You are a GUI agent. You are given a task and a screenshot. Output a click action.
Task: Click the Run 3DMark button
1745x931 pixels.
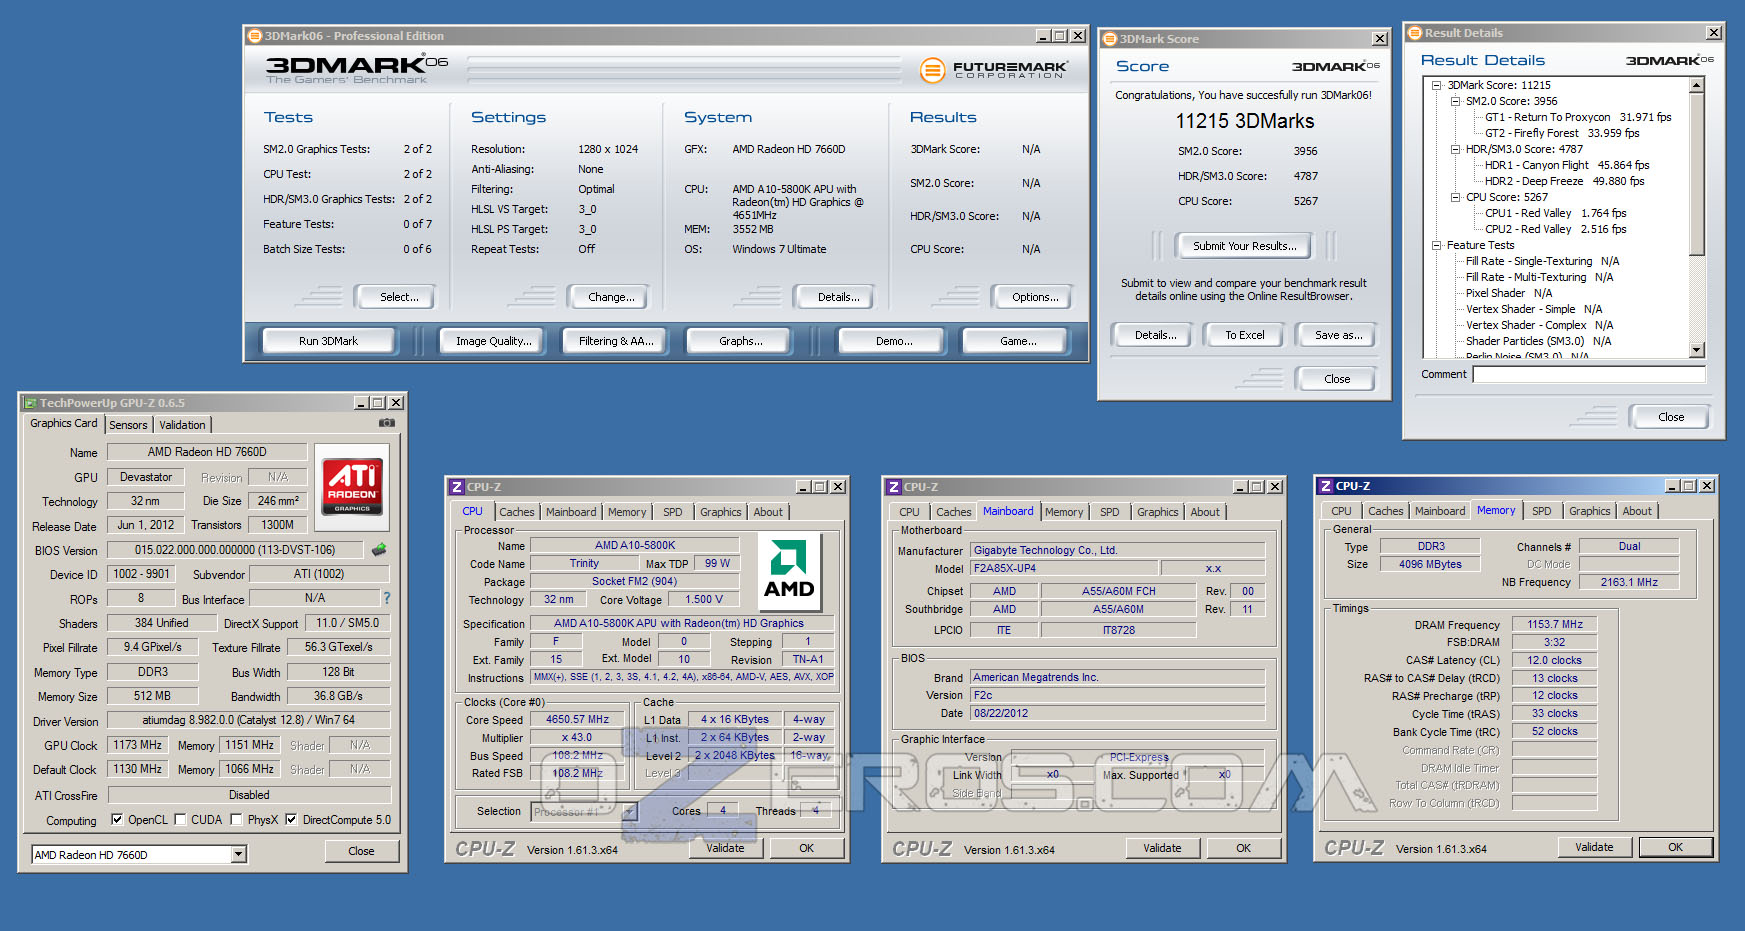[328, 341]
